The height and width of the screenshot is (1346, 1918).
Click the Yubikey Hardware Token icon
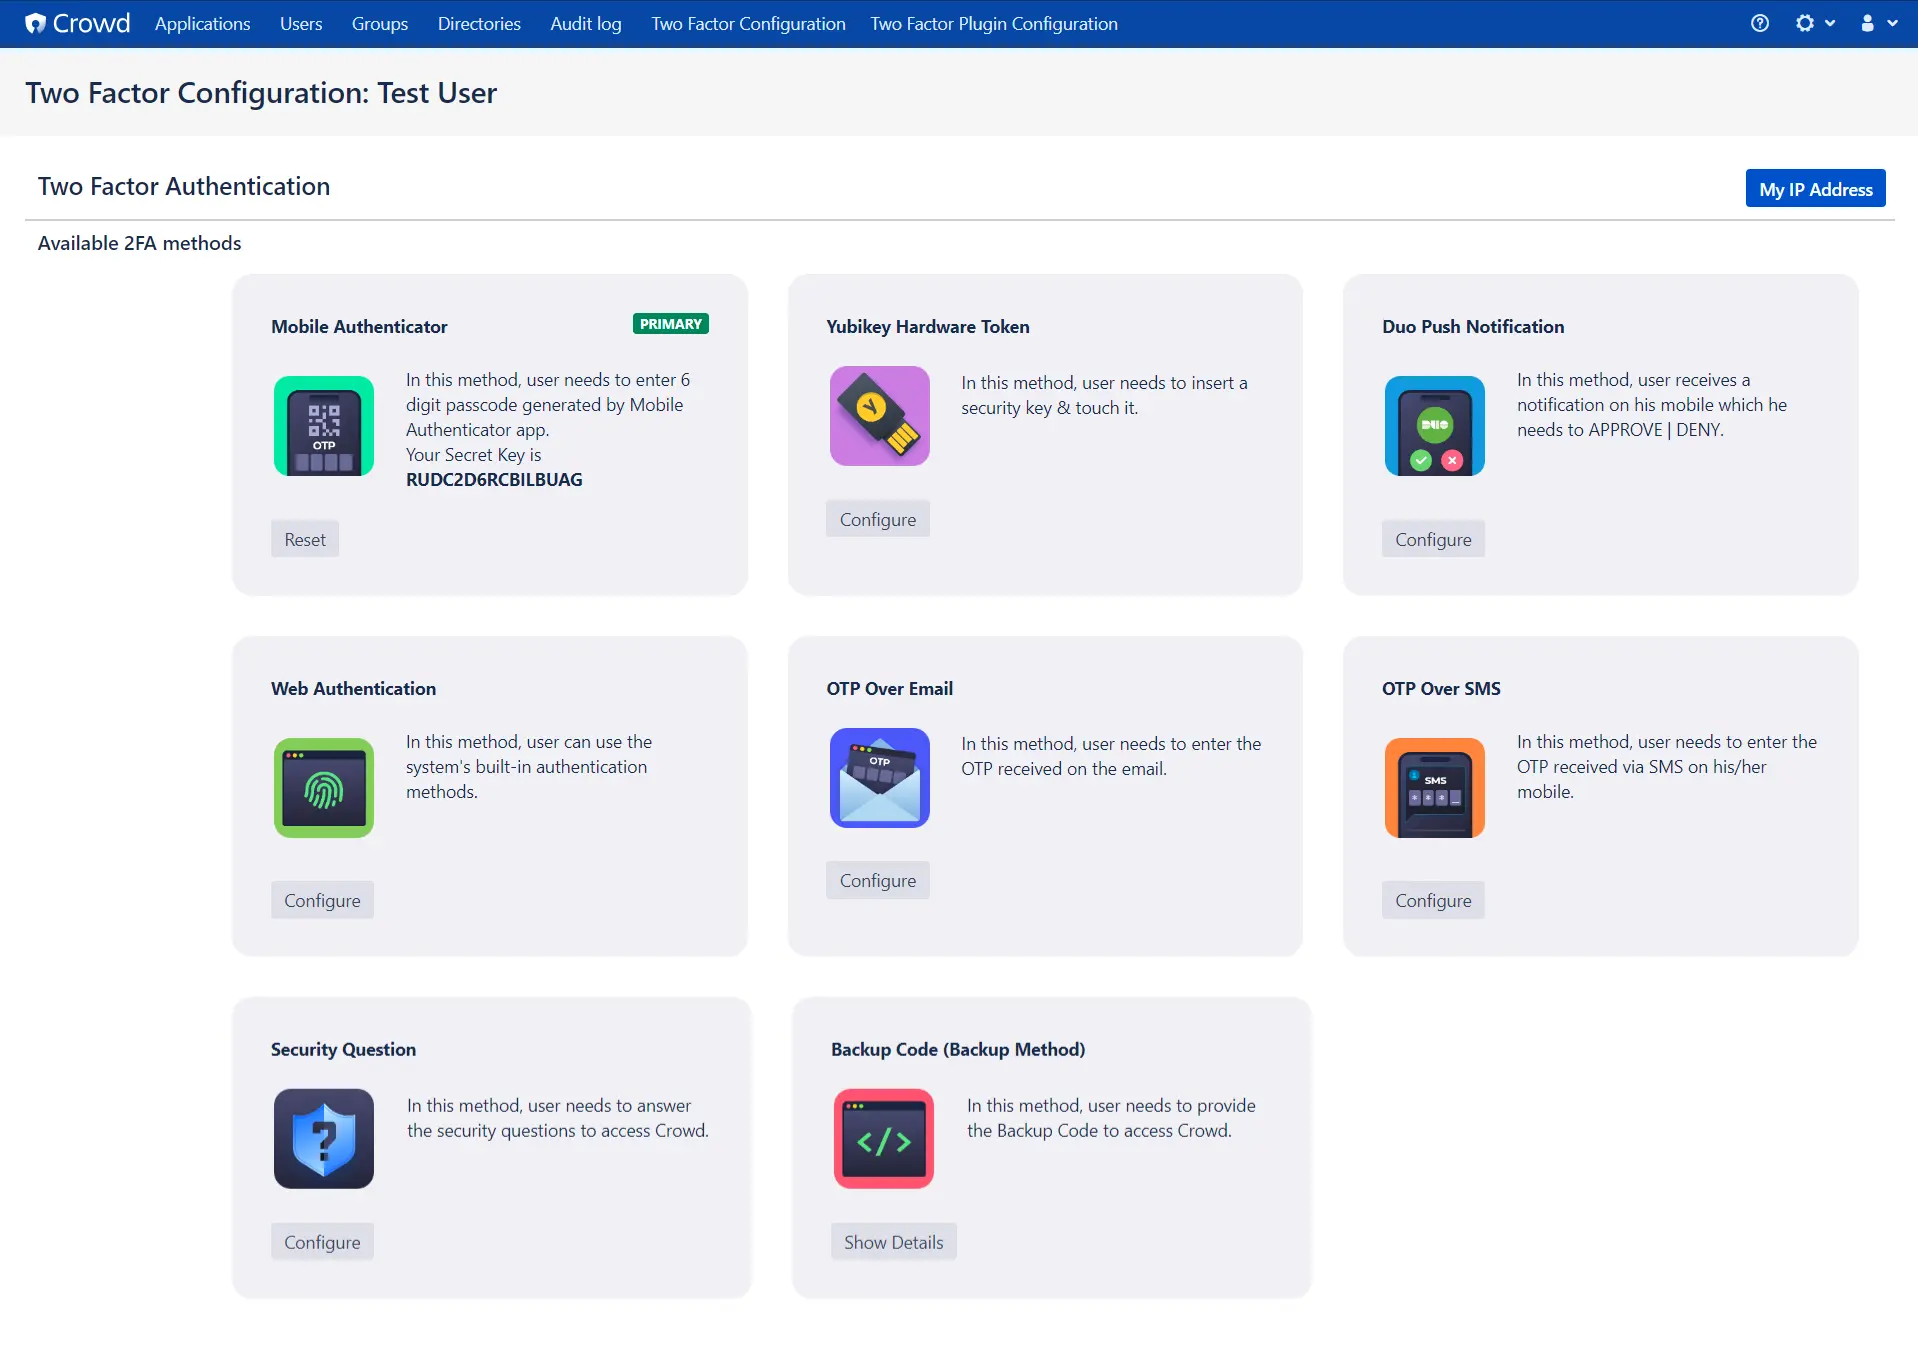point(880,416)
